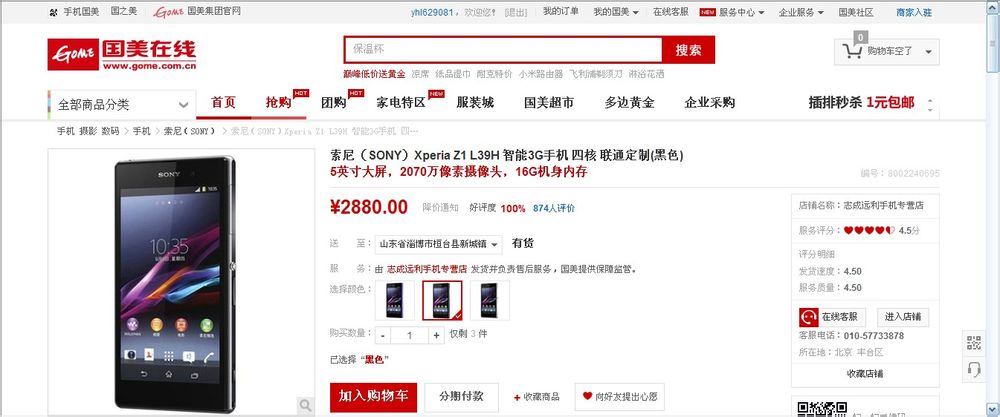Click the 插排秒杀 1元包邮 promo
This screenshot has width=1000, height=417.
(861, 103)
